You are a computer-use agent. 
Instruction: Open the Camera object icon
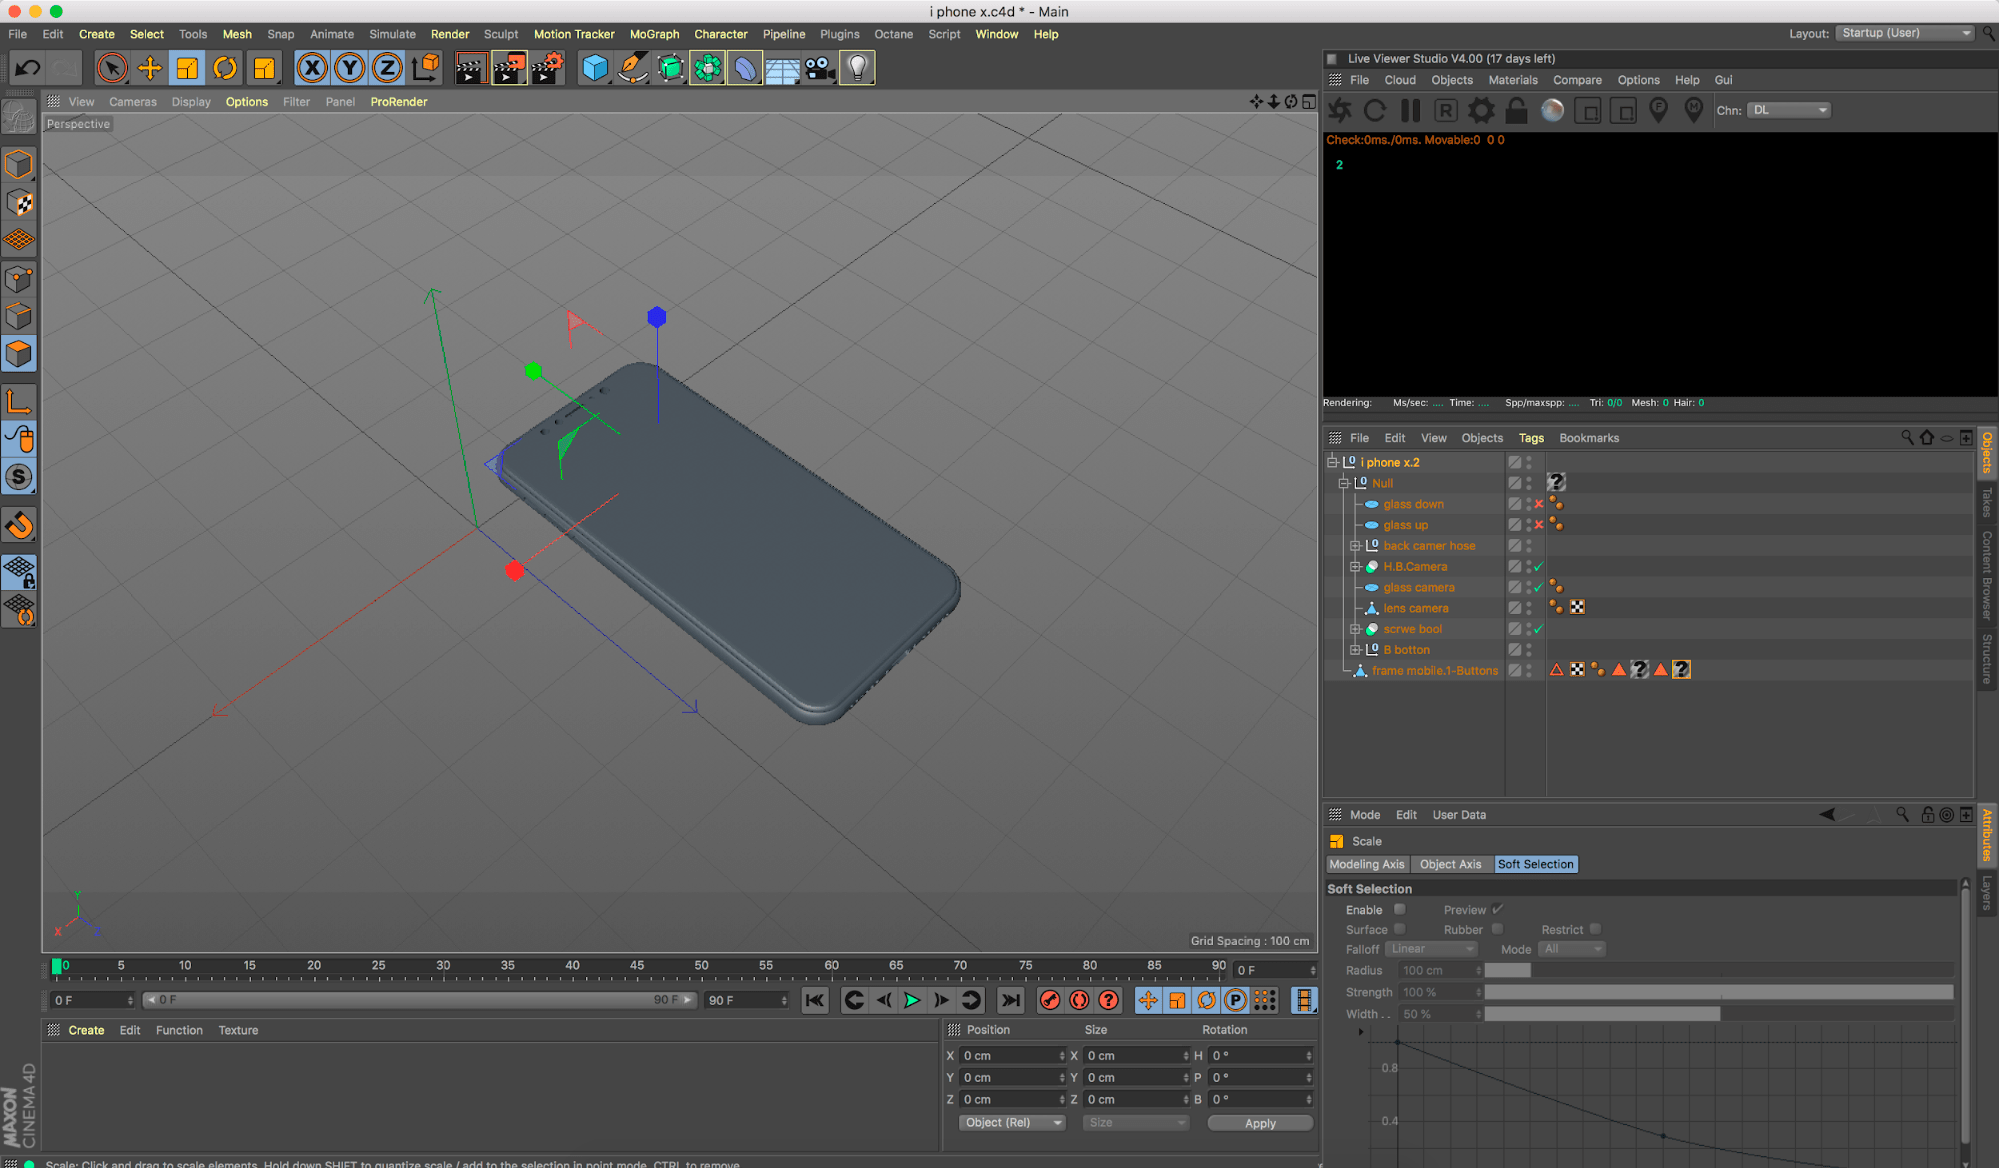[819, 68]
